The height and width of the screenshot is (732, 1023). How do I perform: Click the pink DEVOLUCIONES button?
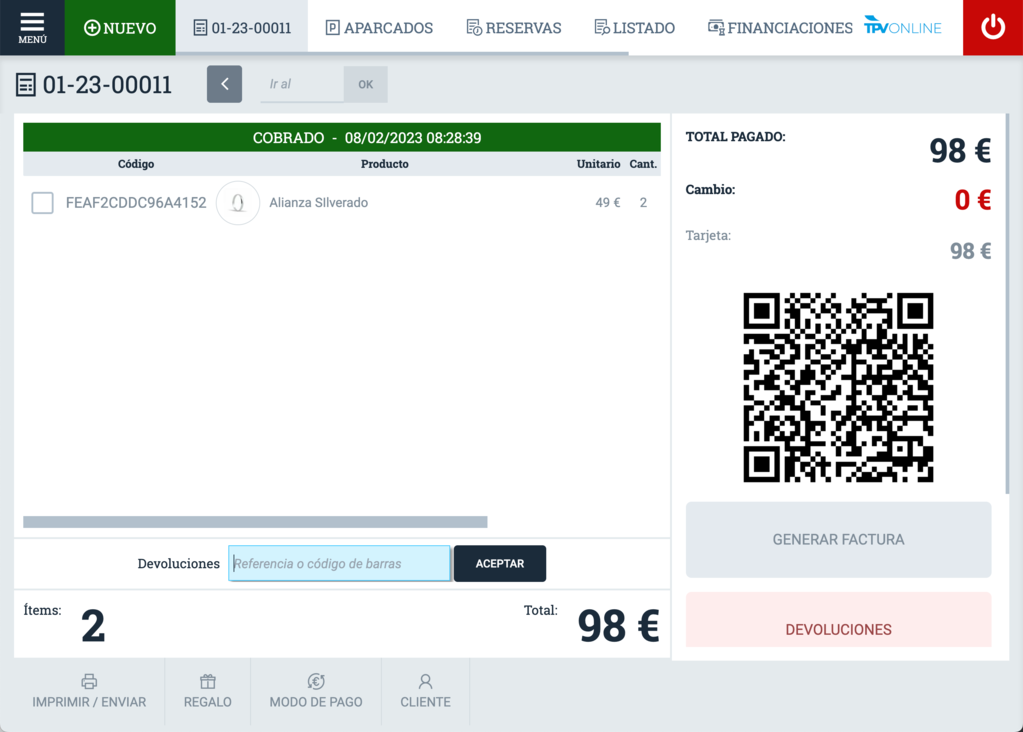(x=838, y=620)
